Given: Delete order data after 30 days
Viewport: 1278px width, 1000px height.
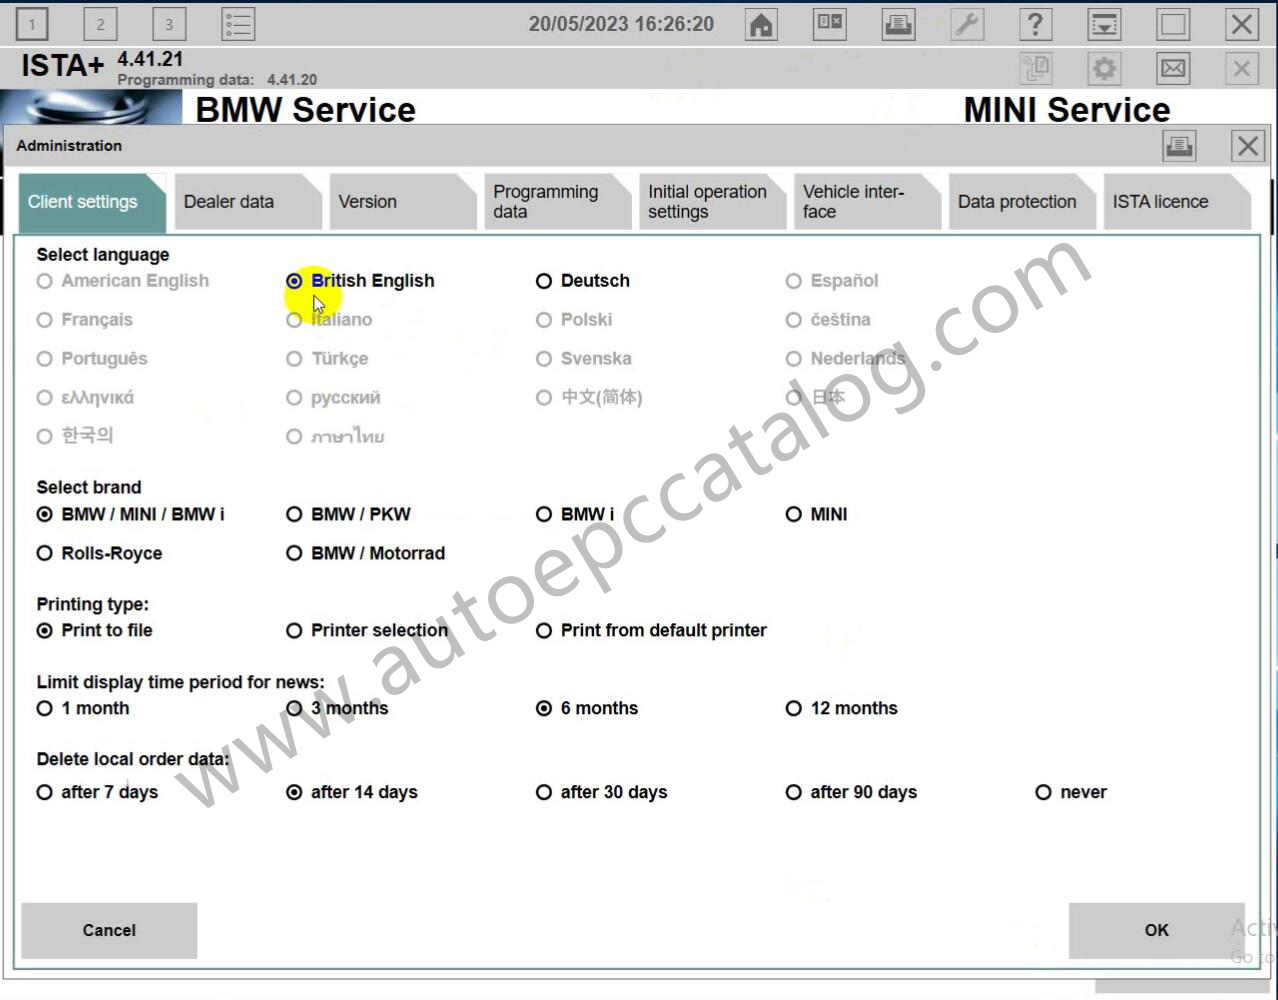Looking at the screenshot, I should 601,792.
